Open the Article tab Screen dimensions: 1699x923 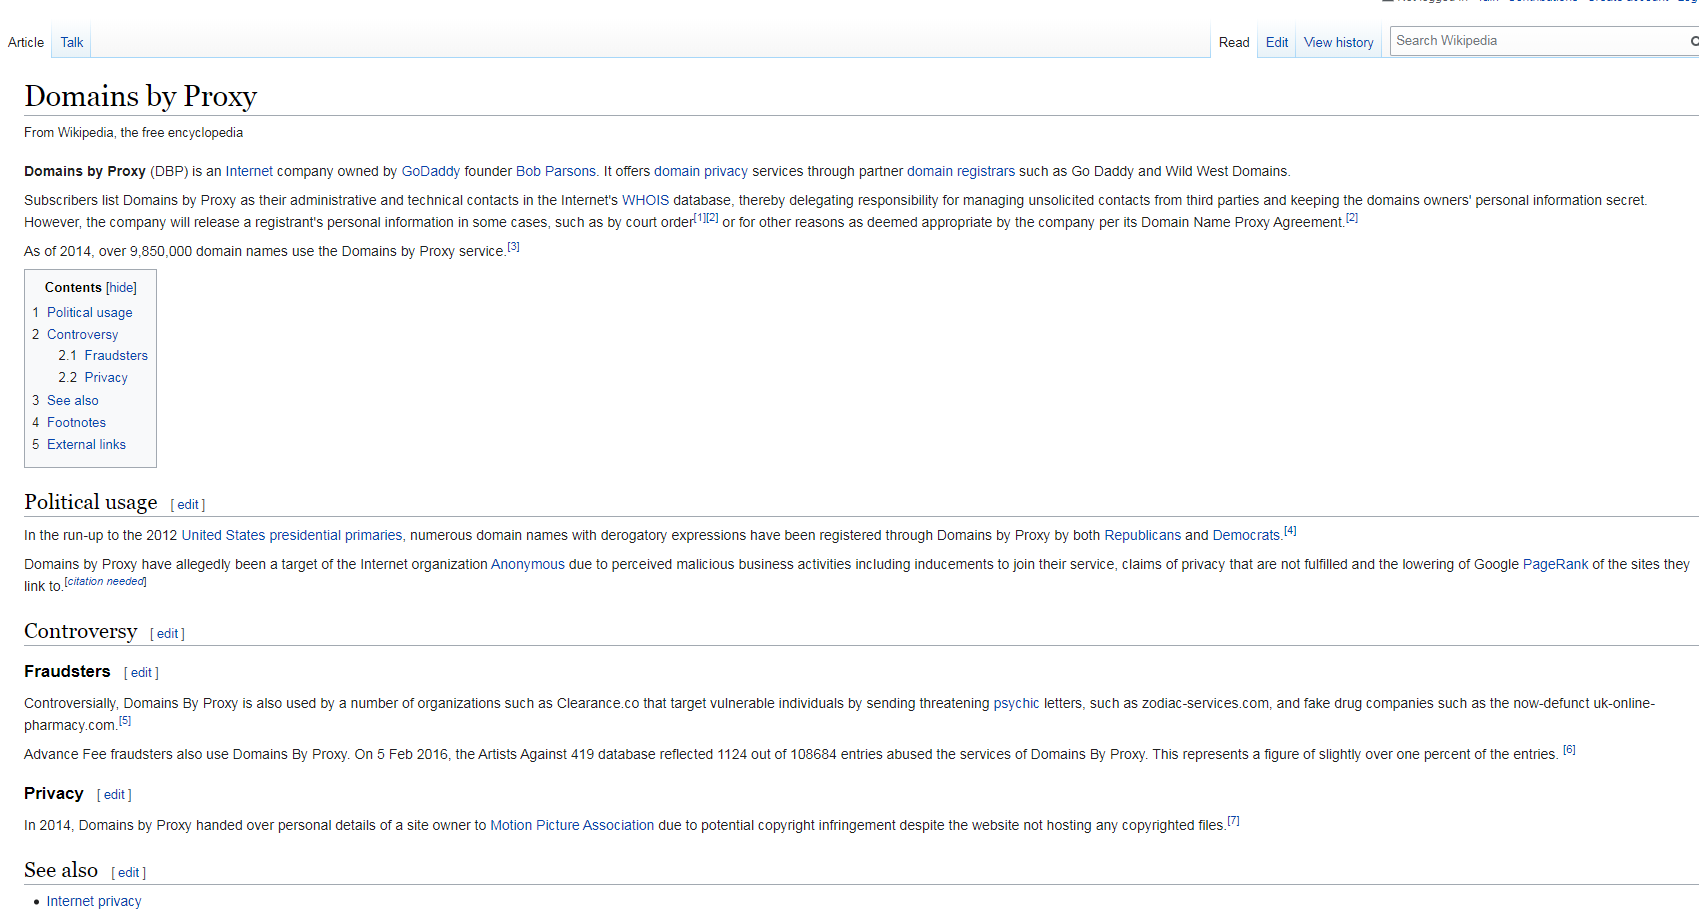click(26, 42)
